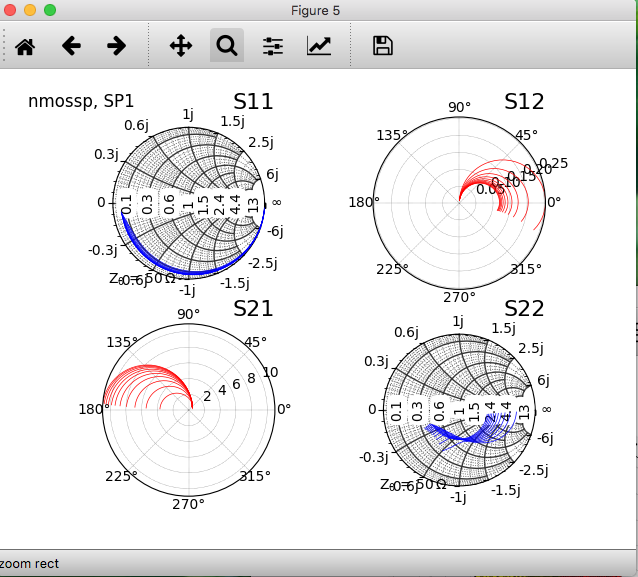Click the radial label 10 in S21 plot
Image resolution: width=638 pixels, height=577 pixels.
pyautogui.click(x=271, y=372)
